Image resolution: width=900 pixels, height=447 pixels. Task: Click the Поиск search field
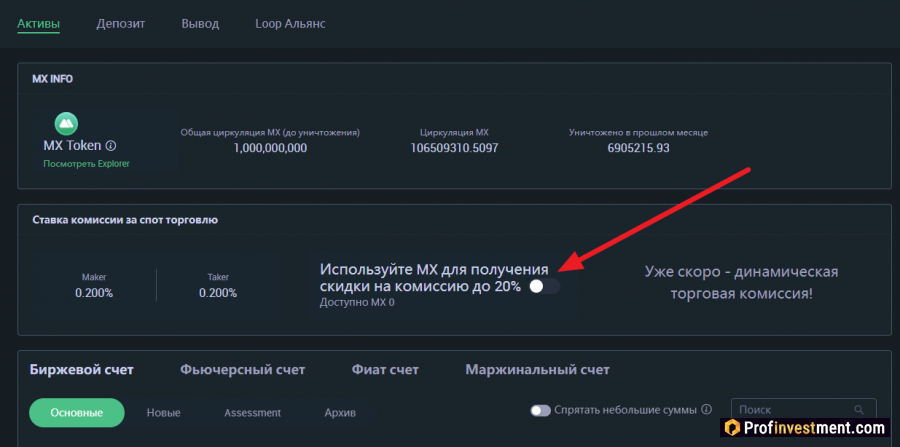(x=804, y=410)
